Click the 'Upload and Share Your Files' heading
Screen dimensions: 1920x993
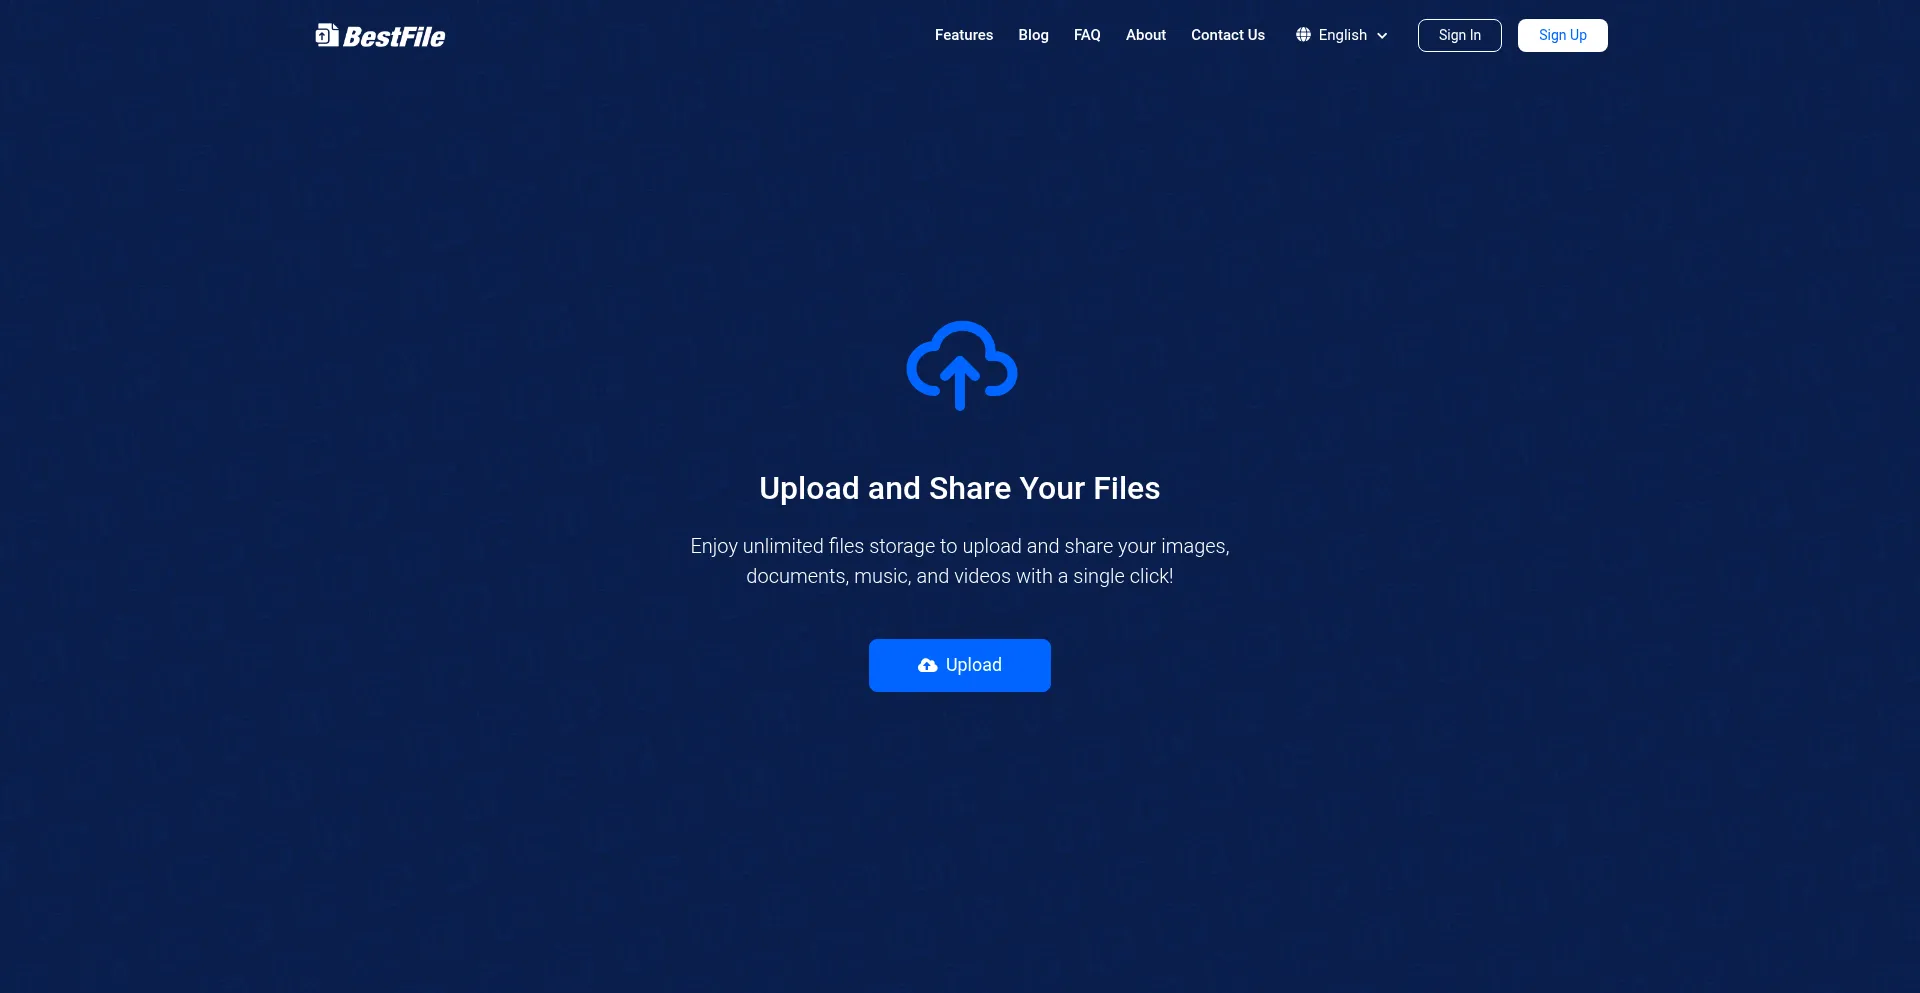(959, 488)
